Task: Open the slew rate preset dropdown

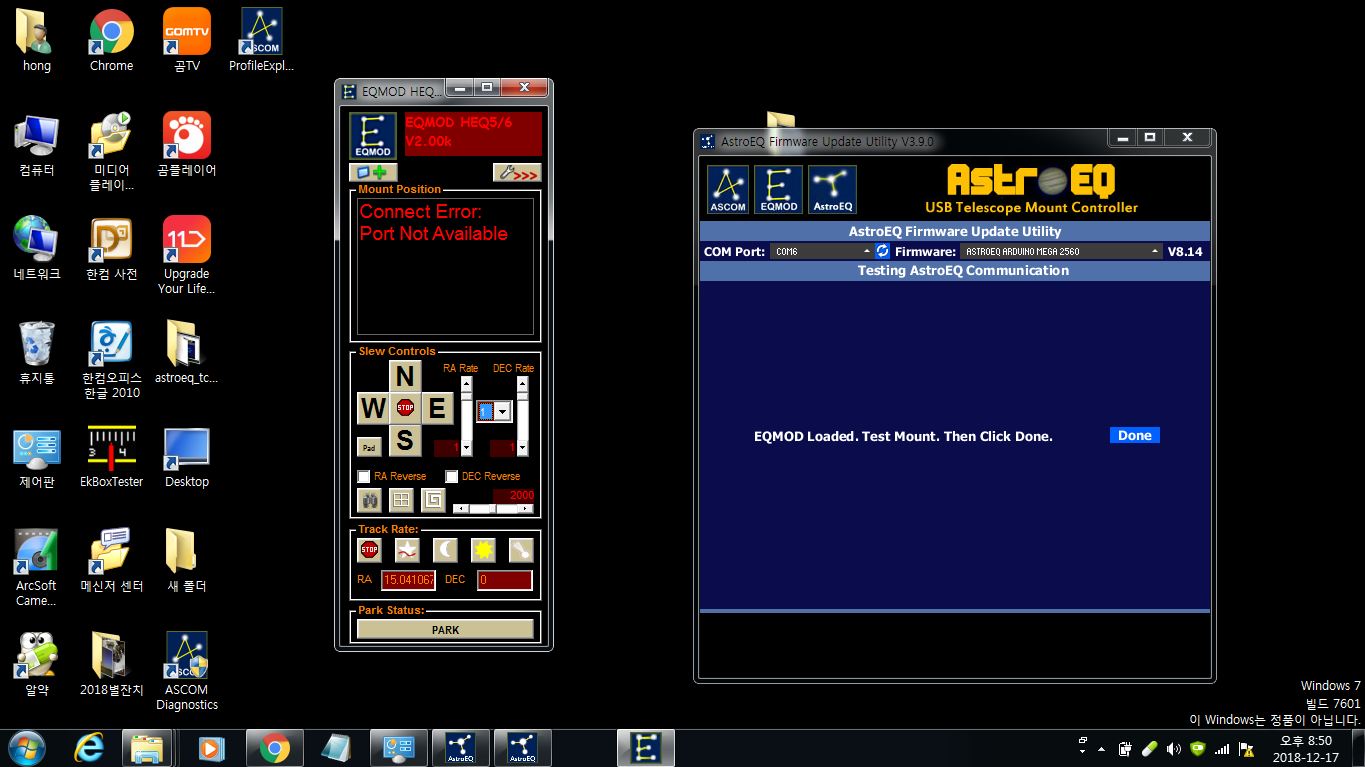Action: point(503,411)
